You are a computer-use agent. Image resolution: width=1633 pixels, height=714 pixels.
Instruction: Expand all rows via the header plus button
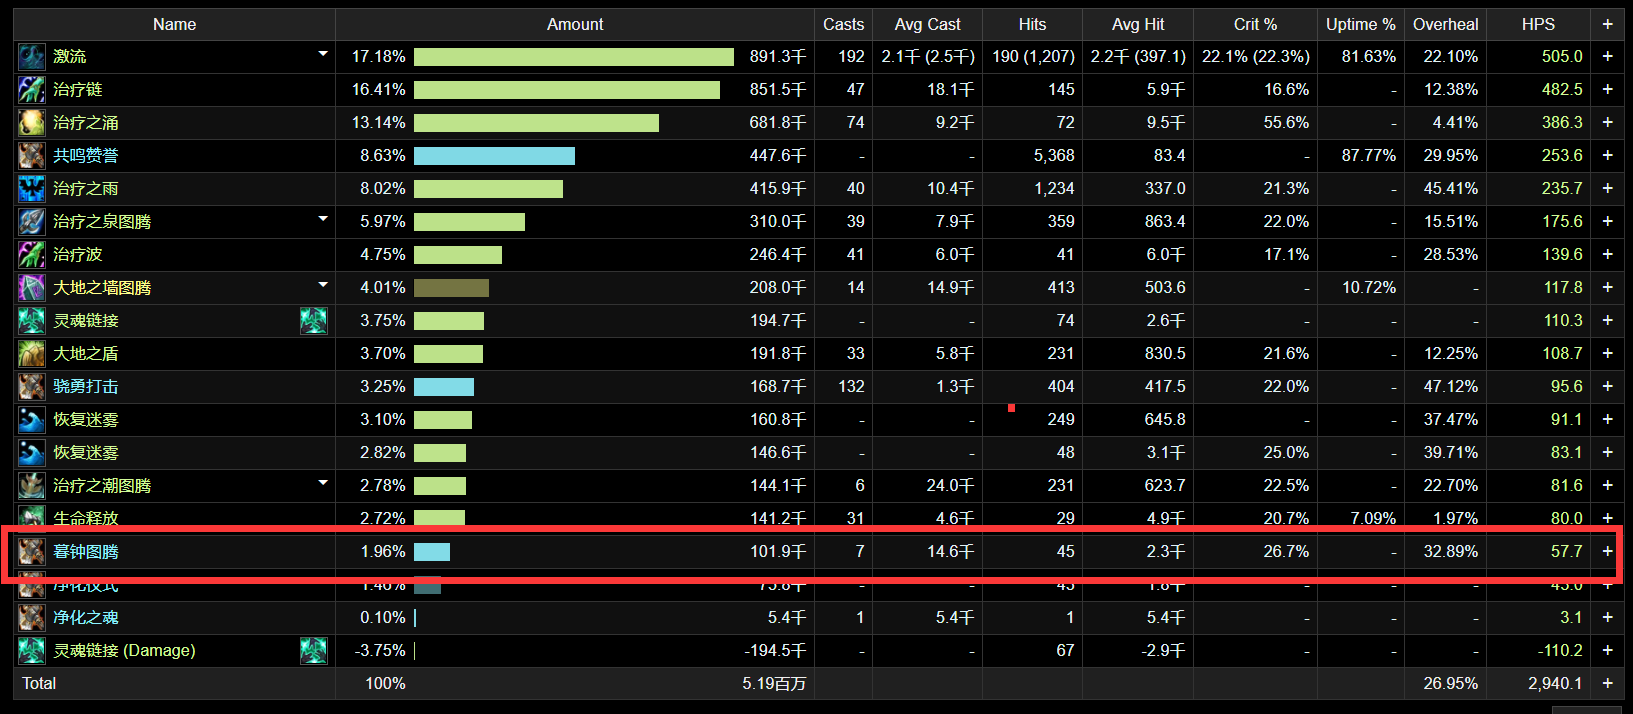click(1607, 24)
